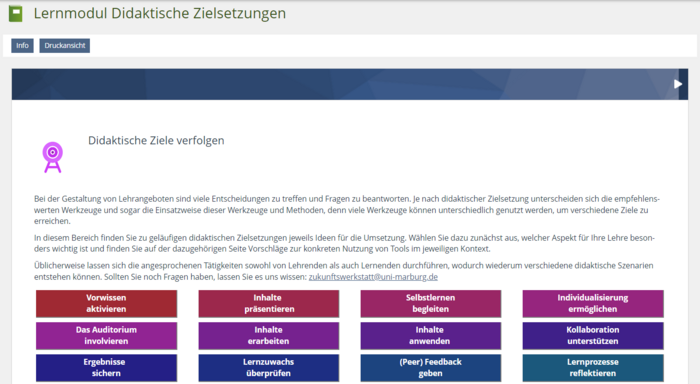Click the 'Ergebnisse sichern' tile
The width and height of the screenshot is (700, 384).
coord(106,368)
